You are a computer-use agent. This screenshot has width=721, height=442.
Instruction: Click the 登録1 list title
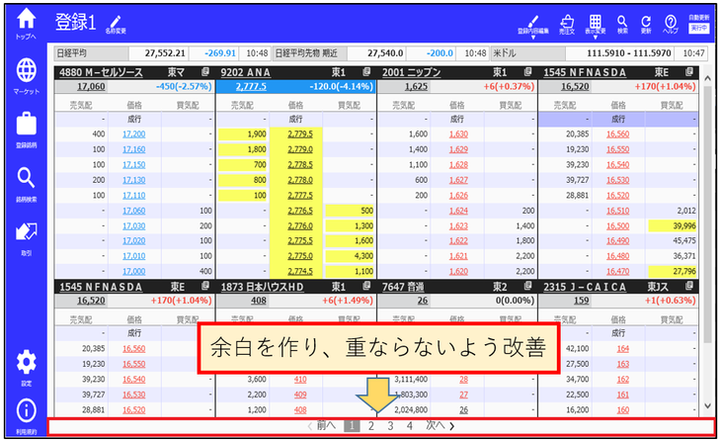(75, 22)
